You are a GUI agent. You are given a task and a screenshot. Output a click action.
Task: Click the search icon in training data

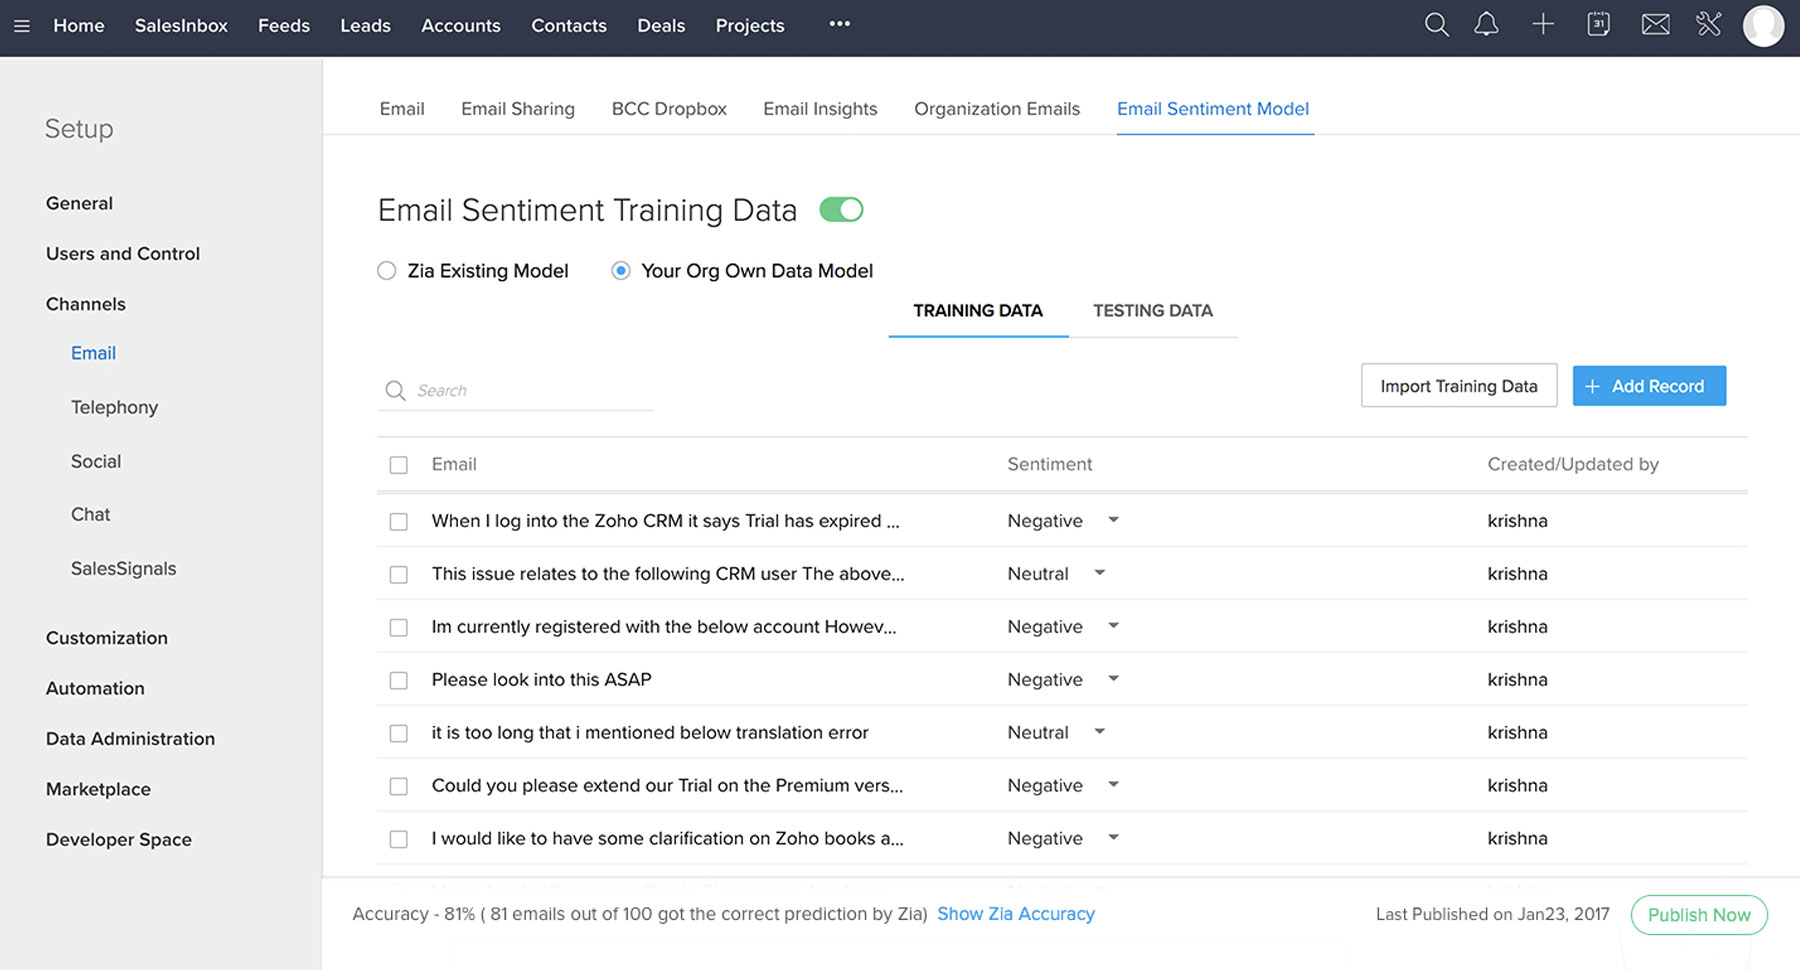(396, 391)
